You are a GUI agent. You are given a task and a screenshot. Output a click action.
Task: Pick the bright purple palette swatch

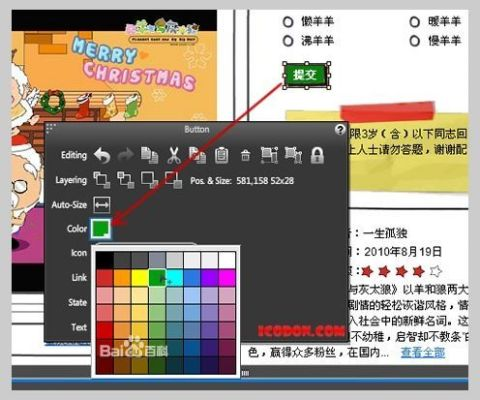coord(209,278)
